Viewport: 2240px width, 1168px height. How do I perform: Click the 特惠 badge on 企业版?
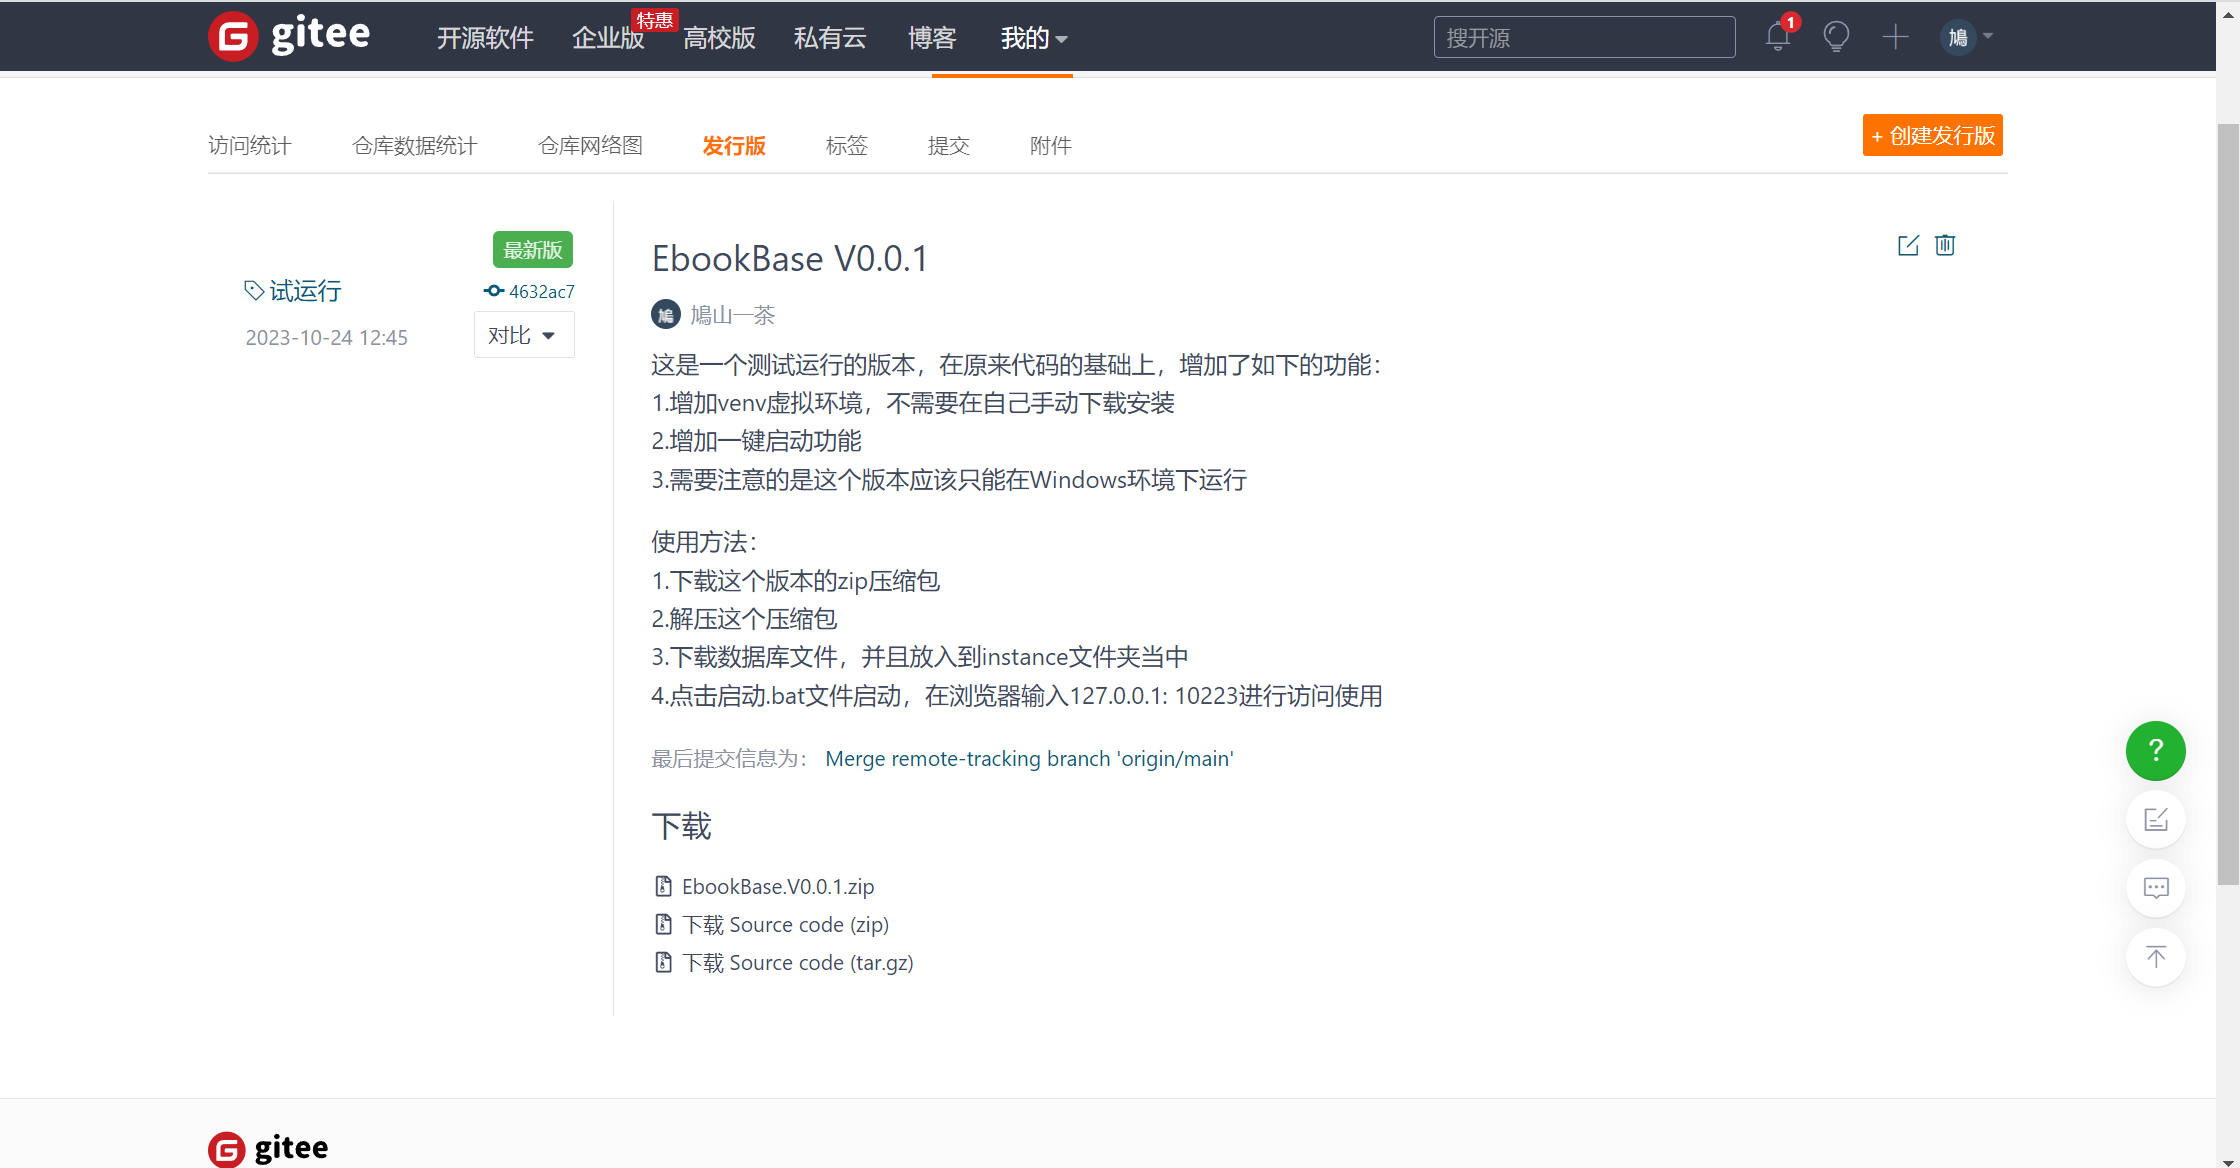pyautogui.click(x=655, y=20)
